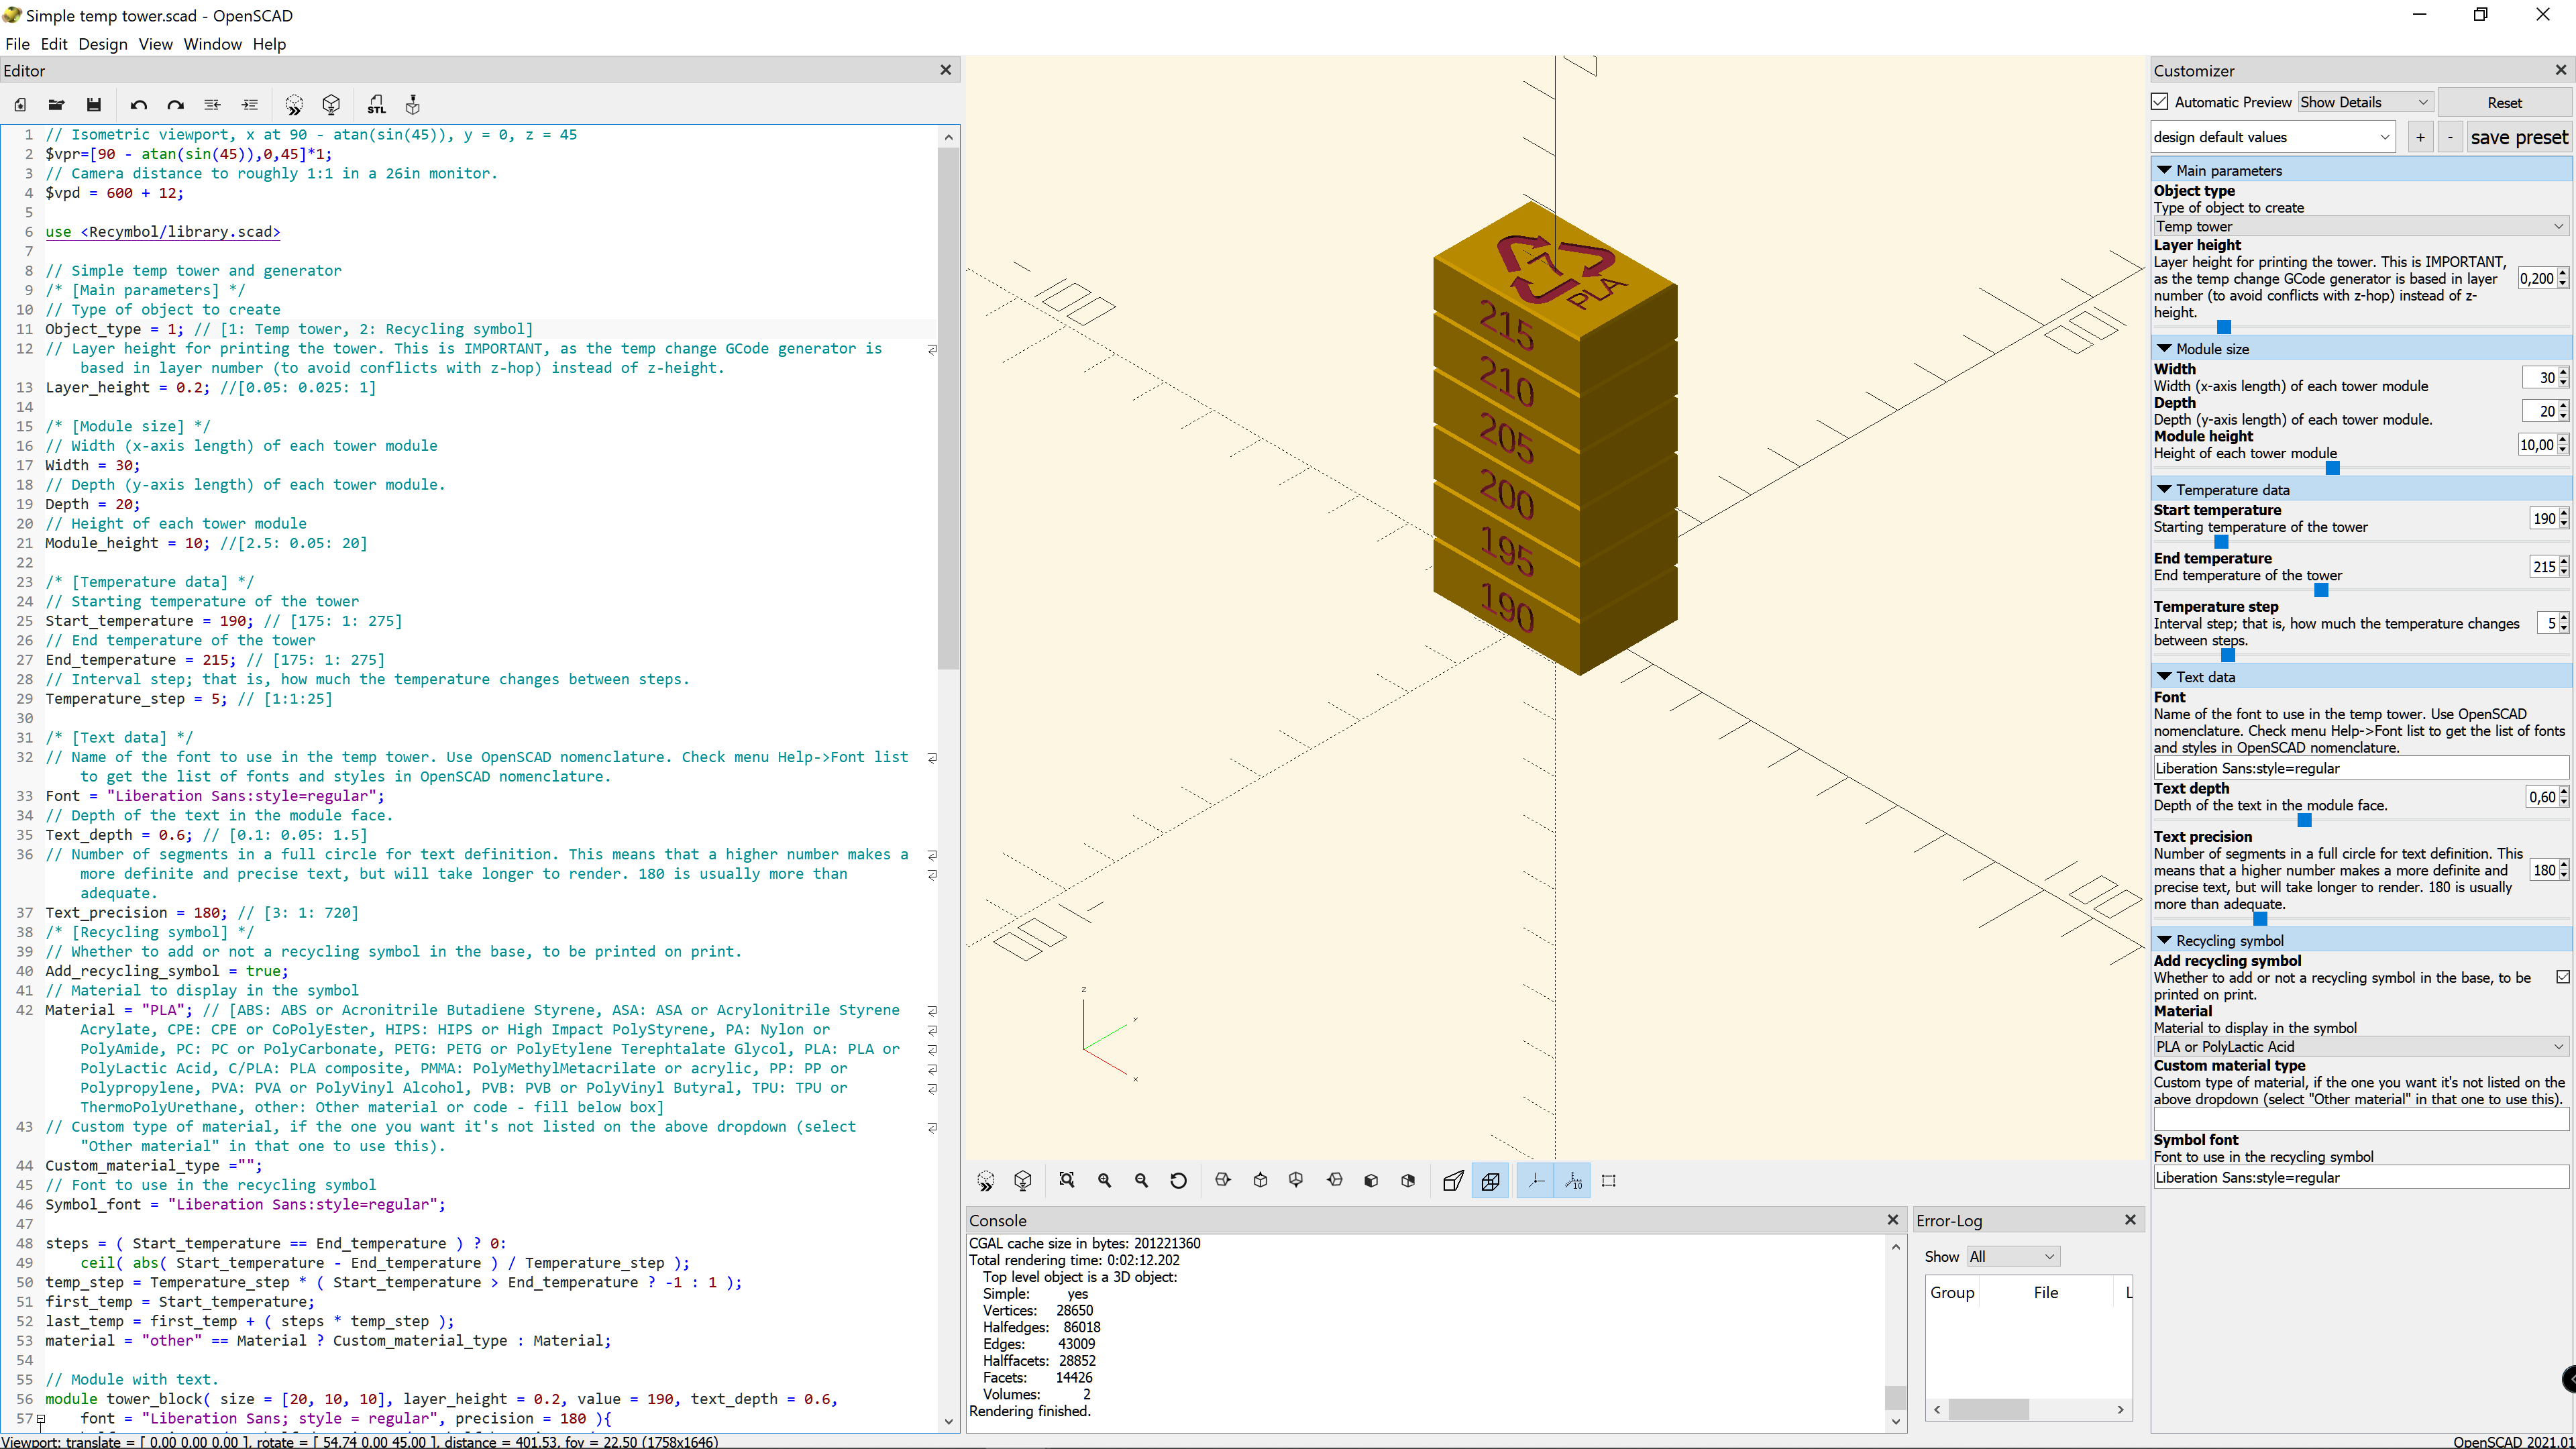This screenshot has height=1449, width=2576.
Task: Open the Window menu
Action: tap(212, 44)
